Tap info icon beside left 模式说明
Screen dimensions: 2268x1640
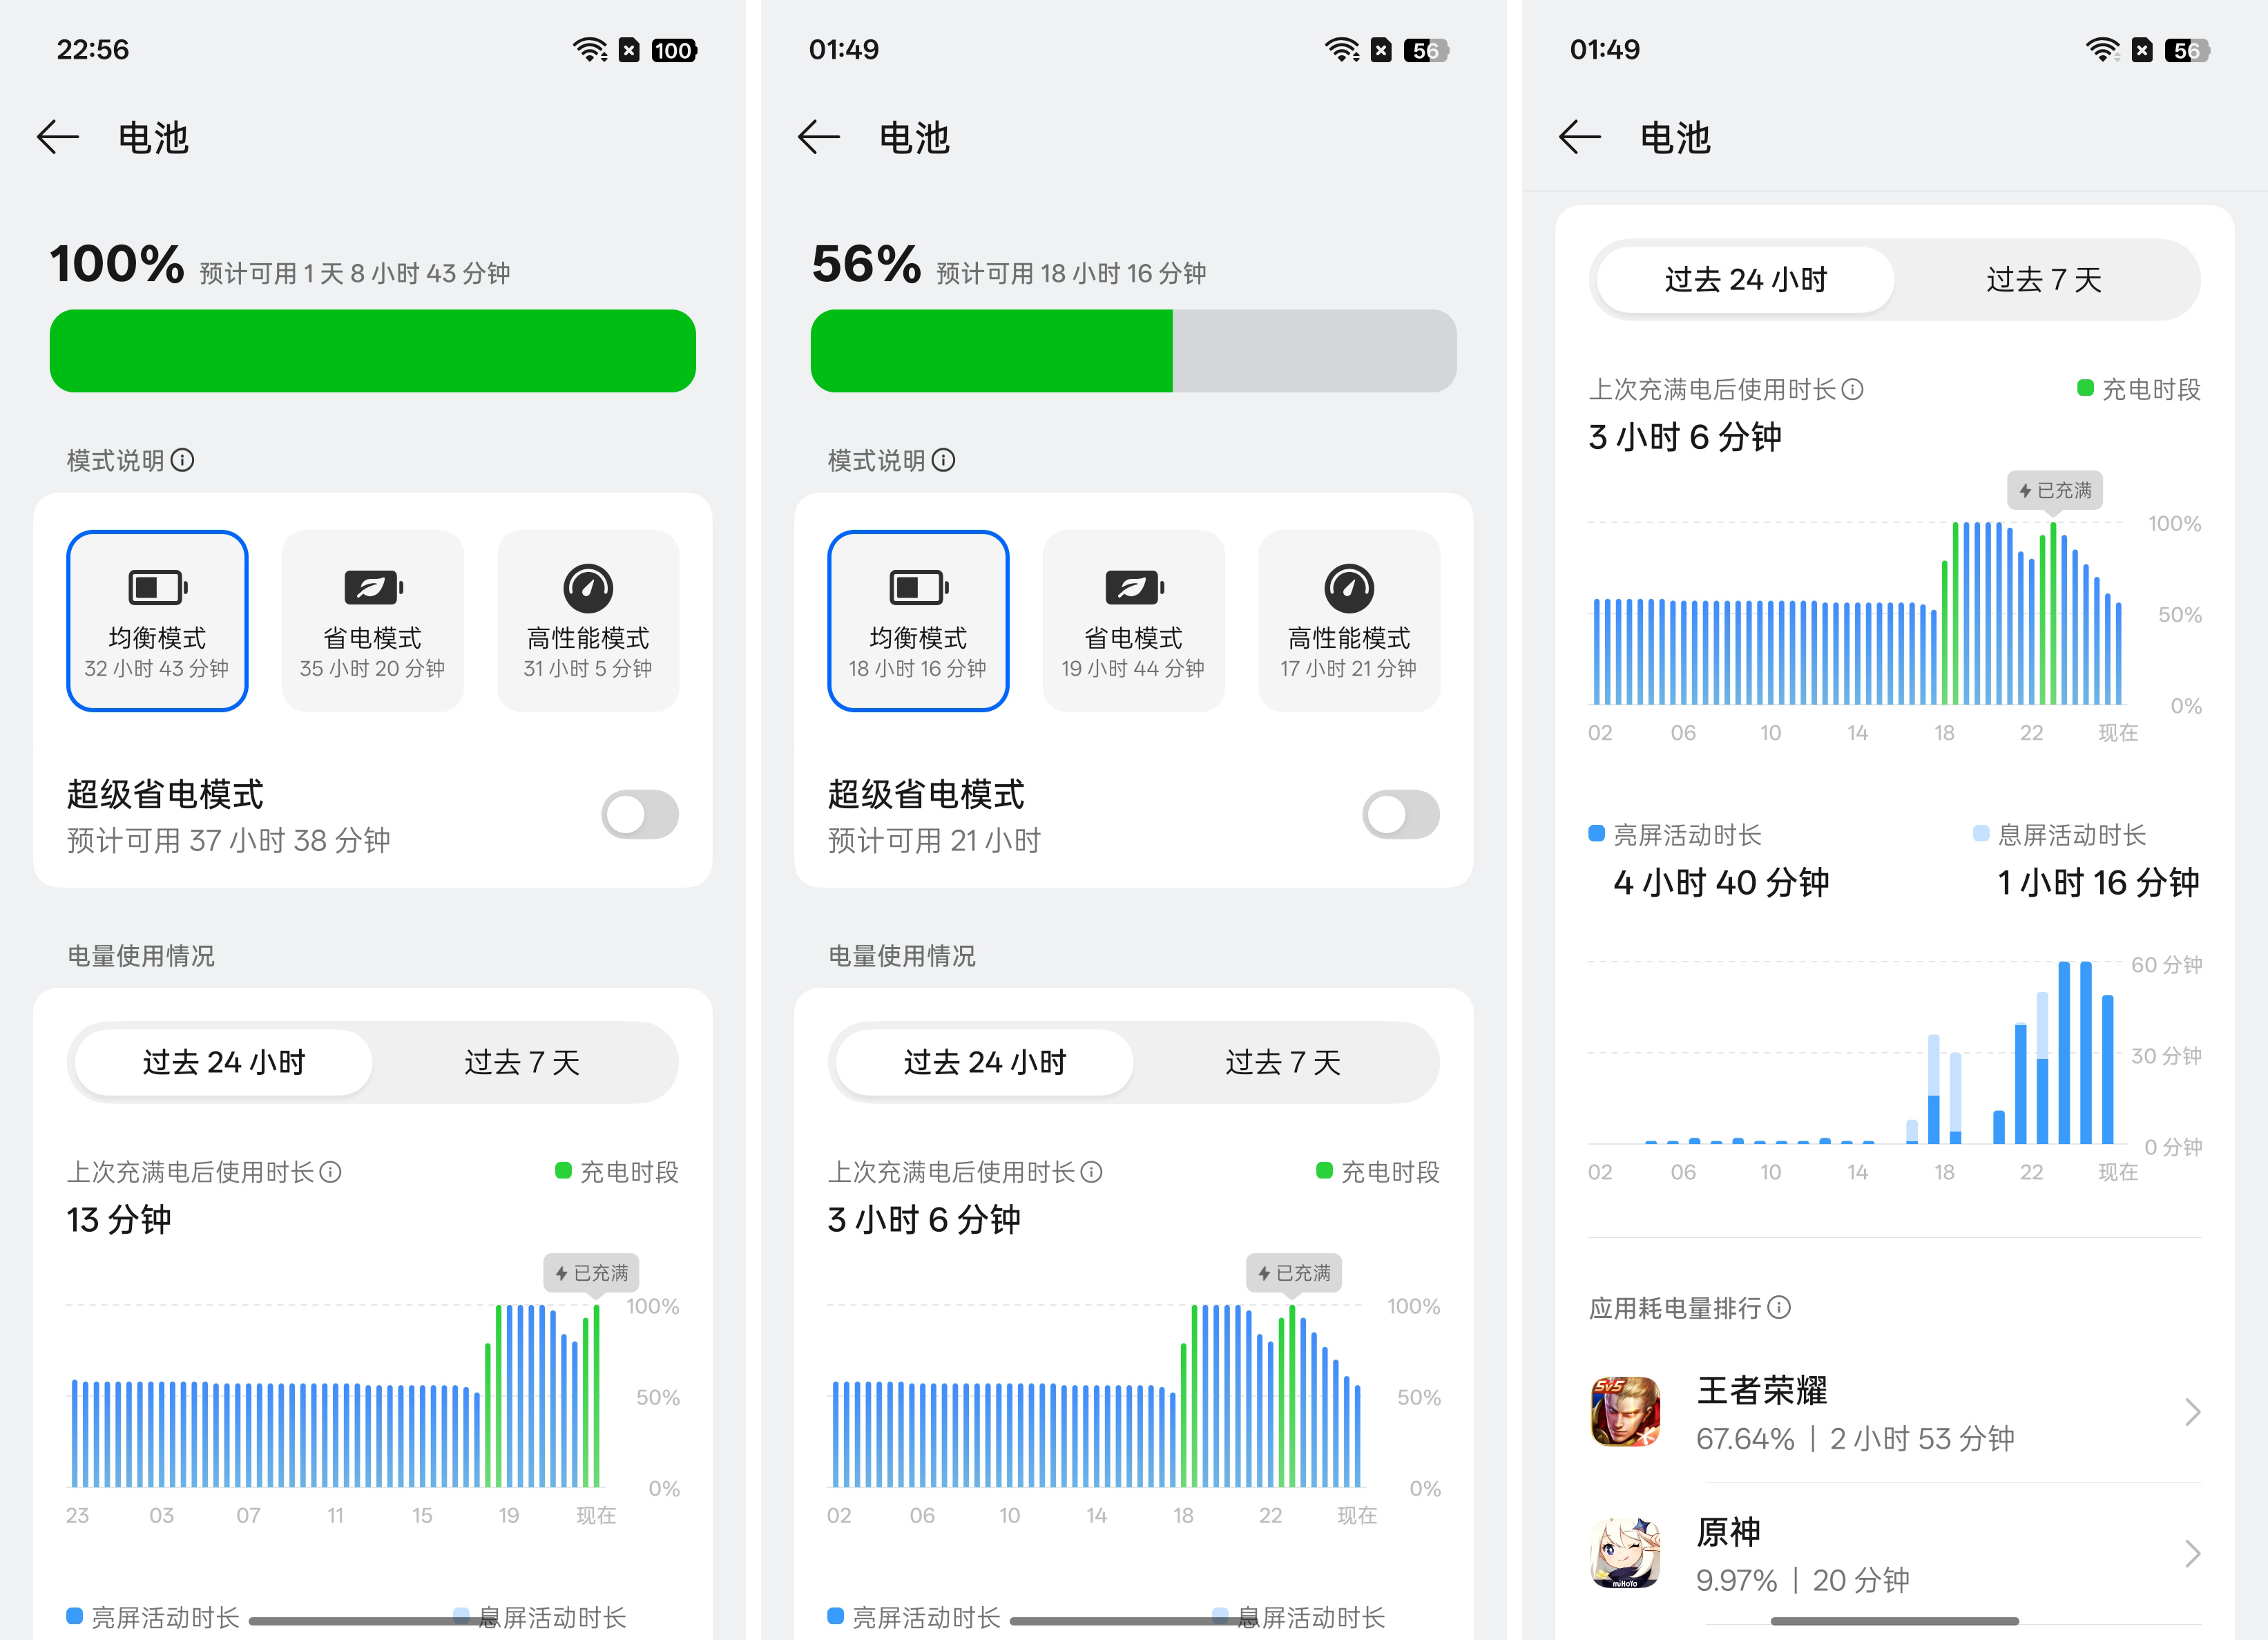tap(182, 460)
